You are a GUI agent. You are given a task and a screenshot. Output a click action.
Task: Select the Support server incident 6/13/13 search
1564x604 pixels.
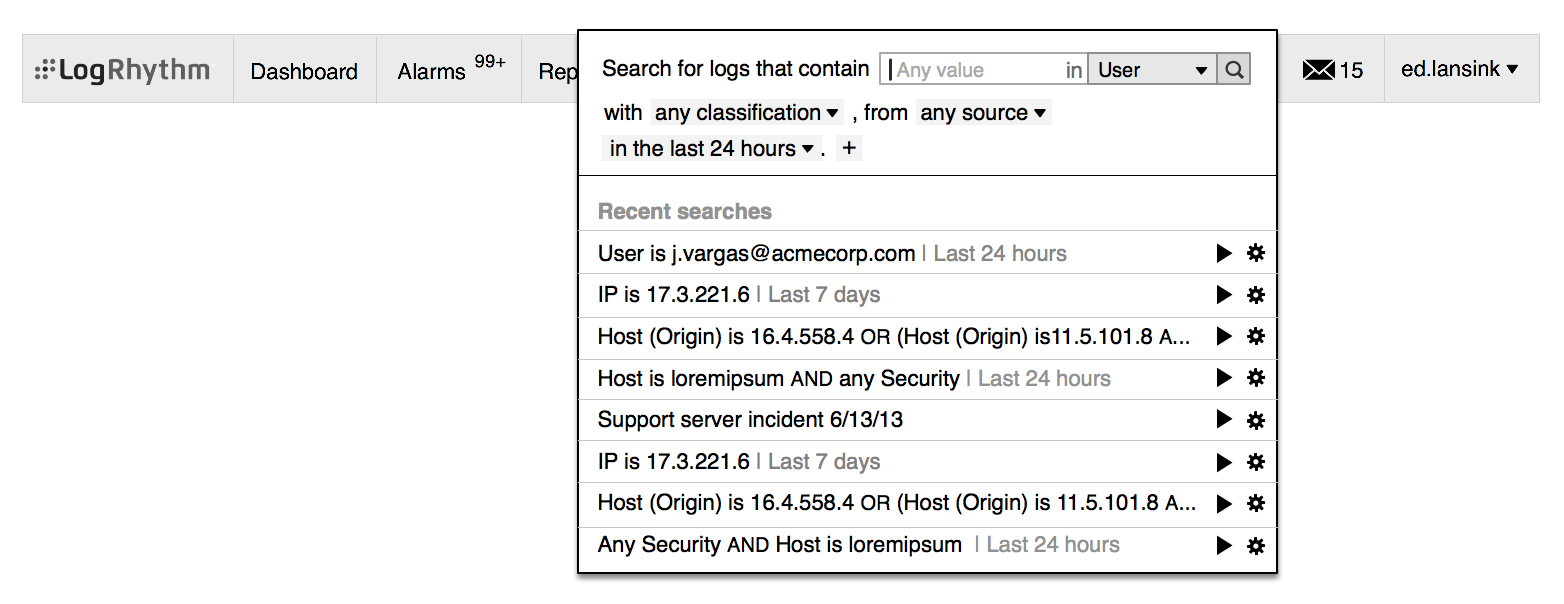[750, 420]
